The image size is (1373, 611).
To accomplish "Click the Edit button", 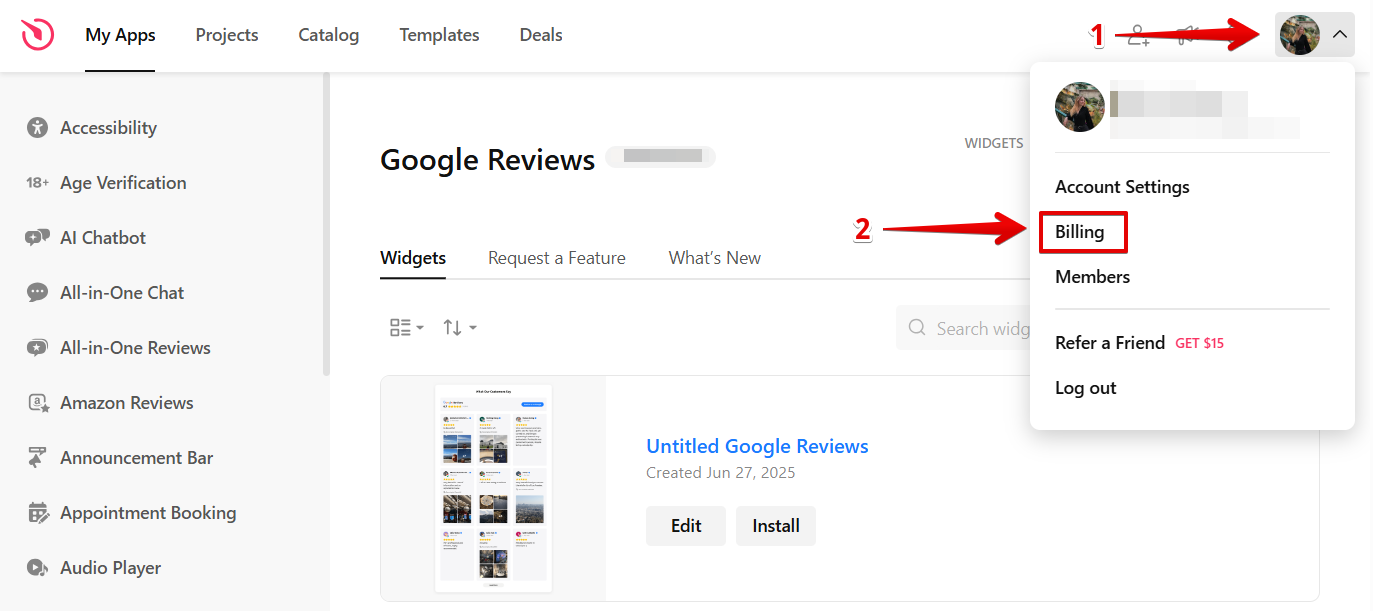I will tap(686, 526).
